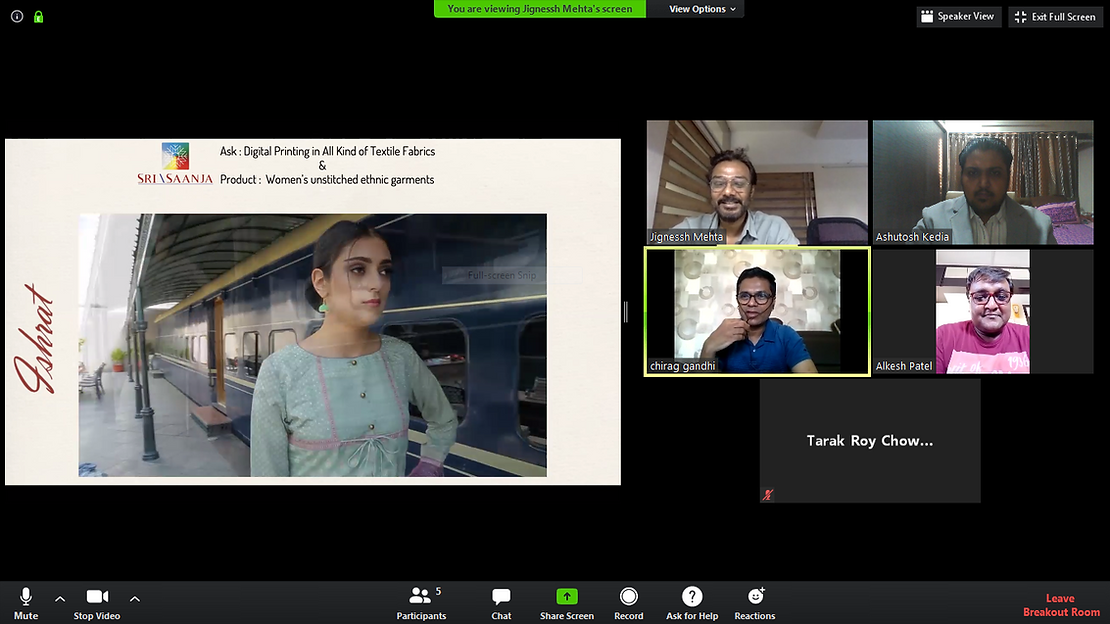Leave Breakout Room
The height and width of the screenshot is (624, 1110).
pyautogui.click(x=1060, y=605)
